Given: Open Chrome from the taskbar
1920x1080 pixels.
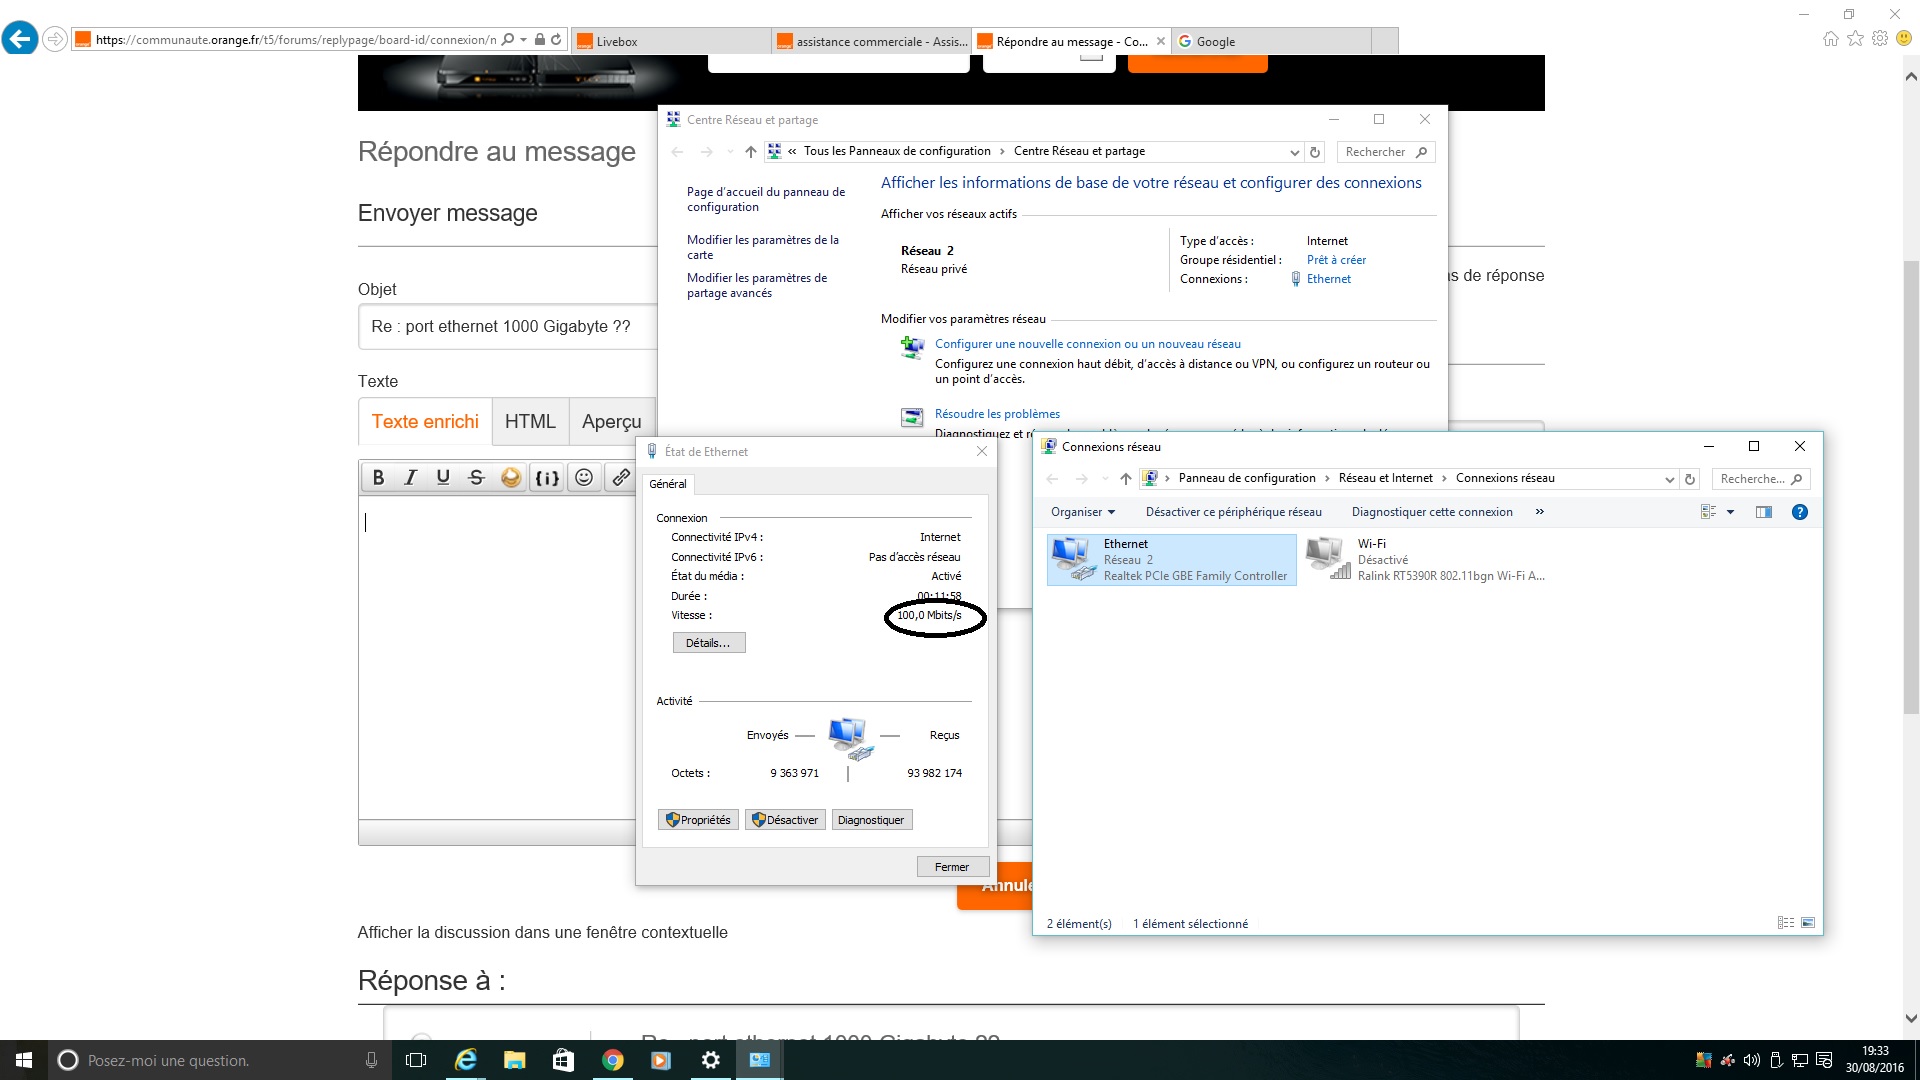Looking at the screenshot, I should tap(612, 1060).
